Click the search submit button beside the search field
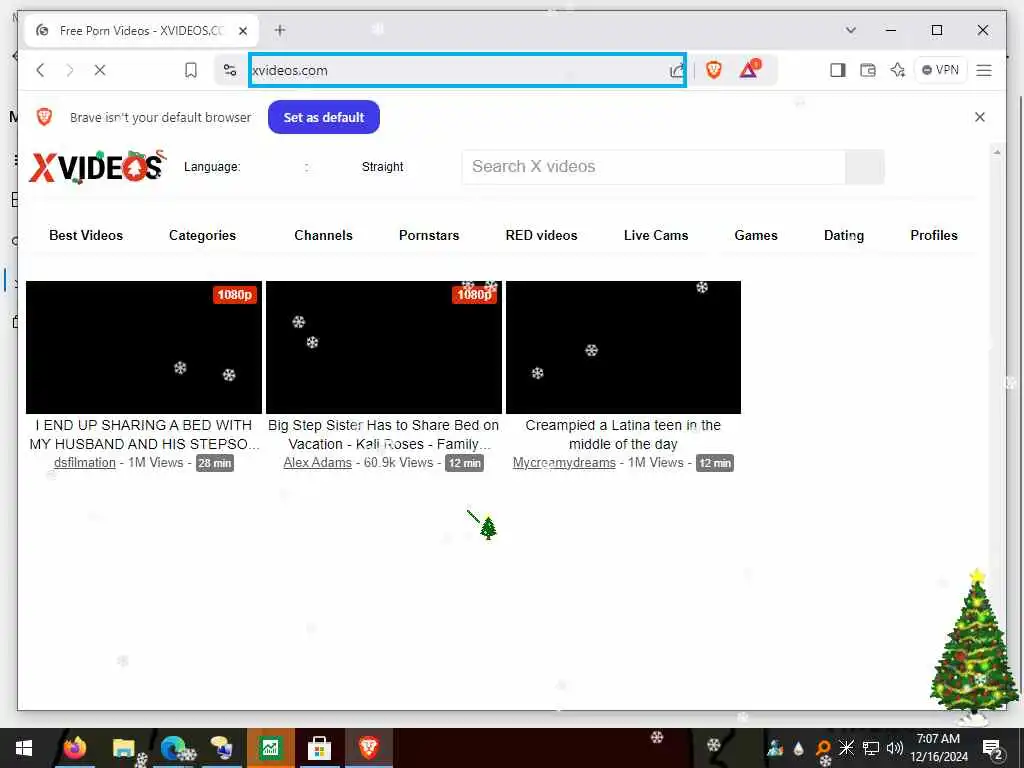This screenshot has width=1024, height=768. click(865, 167)
